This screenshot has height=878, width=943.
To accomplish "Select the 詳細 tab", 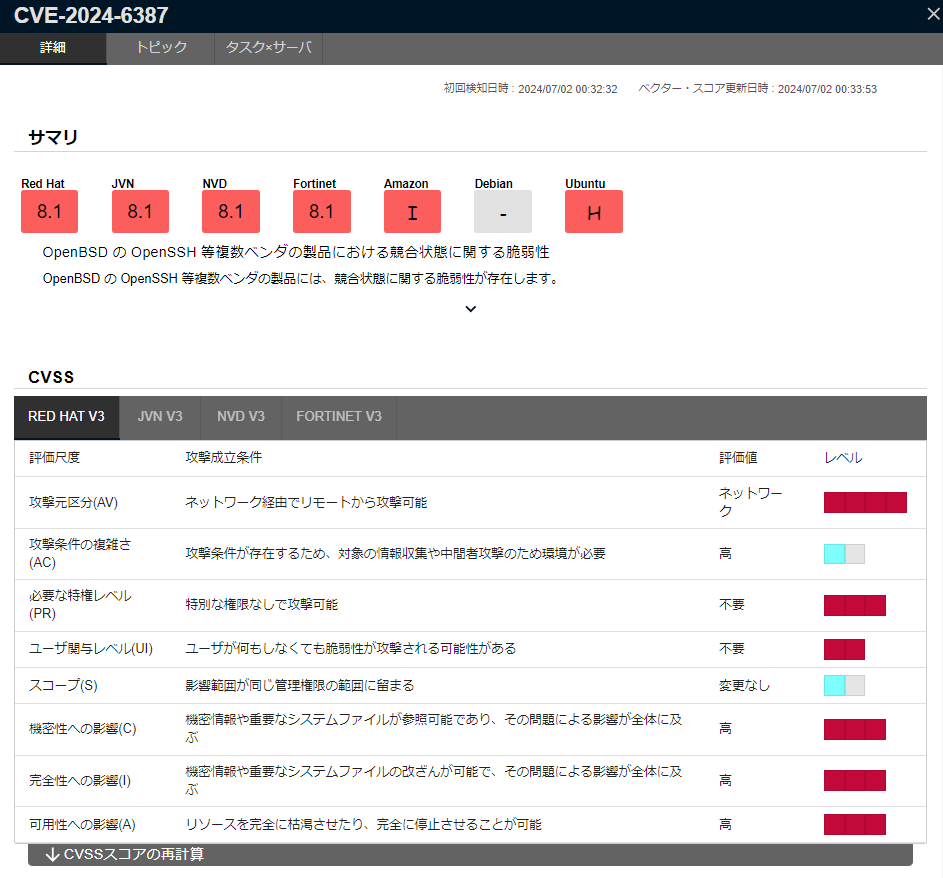I will point(53,48).
